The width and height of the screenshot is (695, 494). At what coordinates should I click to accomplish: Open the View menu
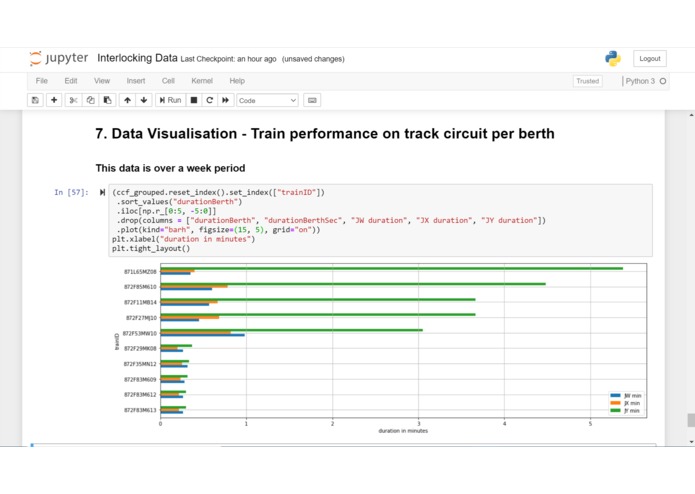(x=102, y=81)
